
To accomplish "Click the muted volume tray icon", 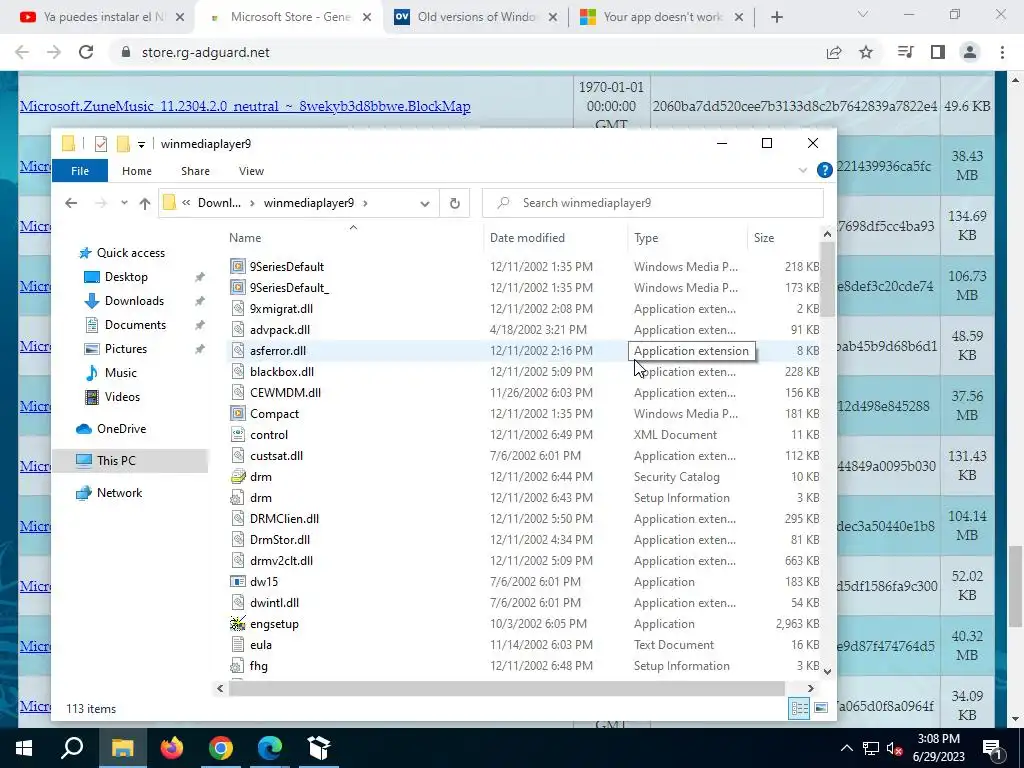I will tap(894, 748).
